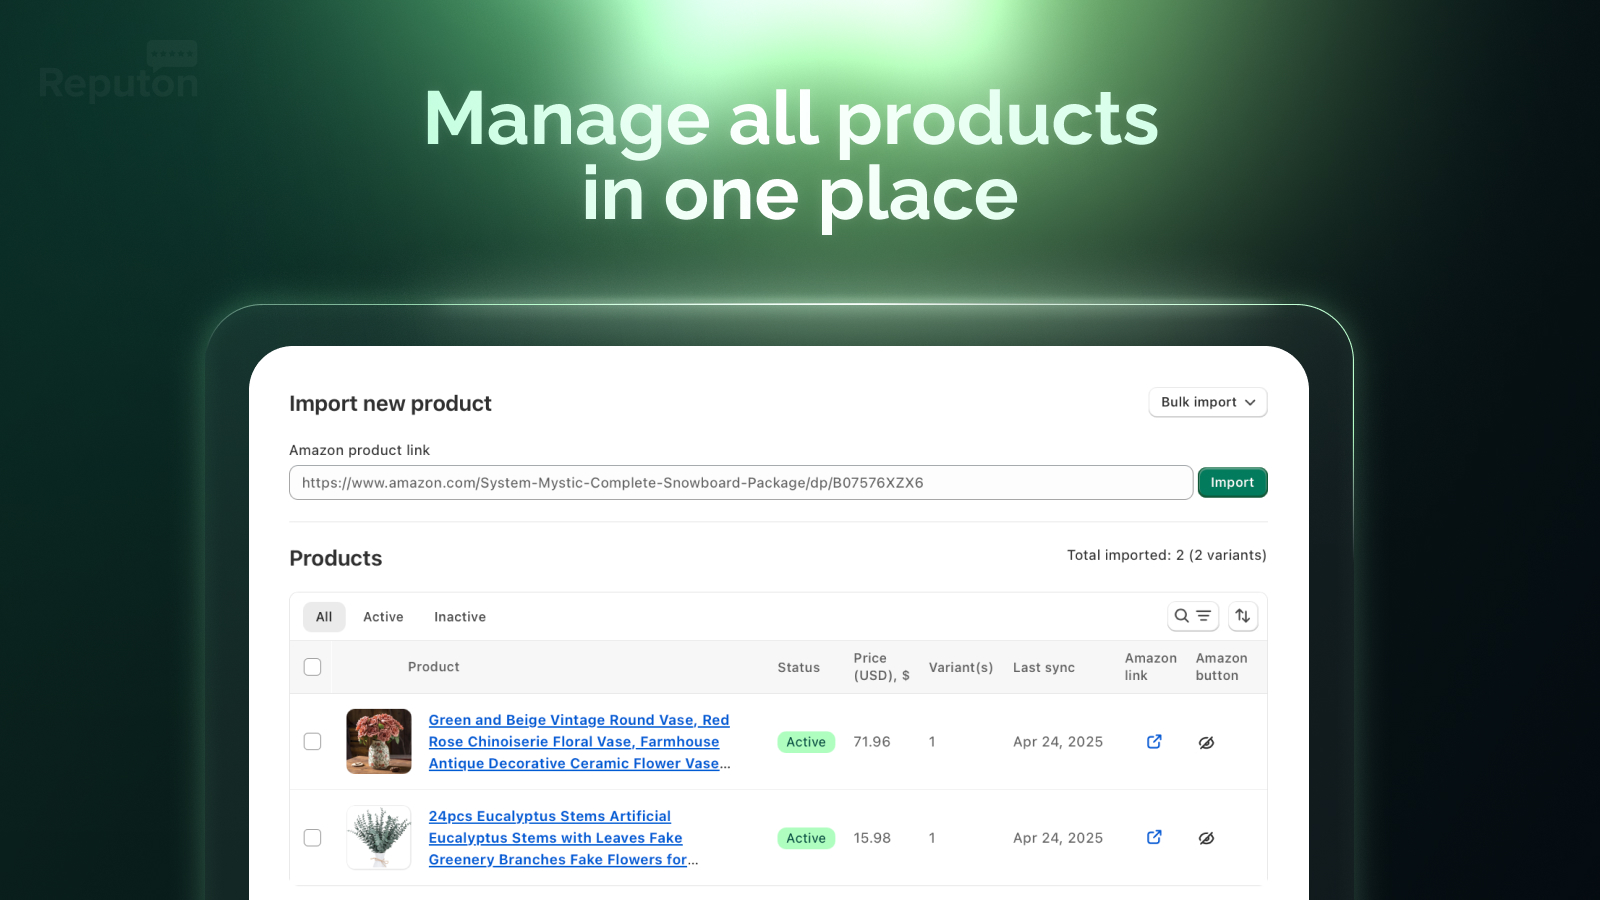Switch to the Inactive tab
1600x900 pixels.
[x=460, y=617]
